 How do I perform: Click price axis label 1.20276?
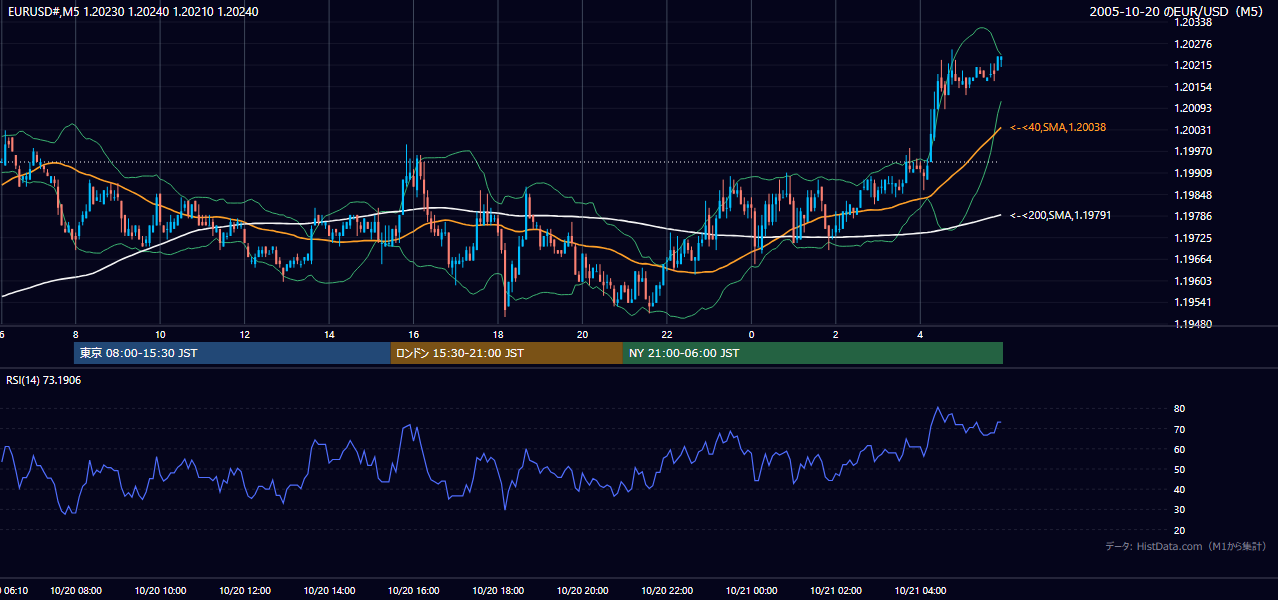[x=1194, y=44]
